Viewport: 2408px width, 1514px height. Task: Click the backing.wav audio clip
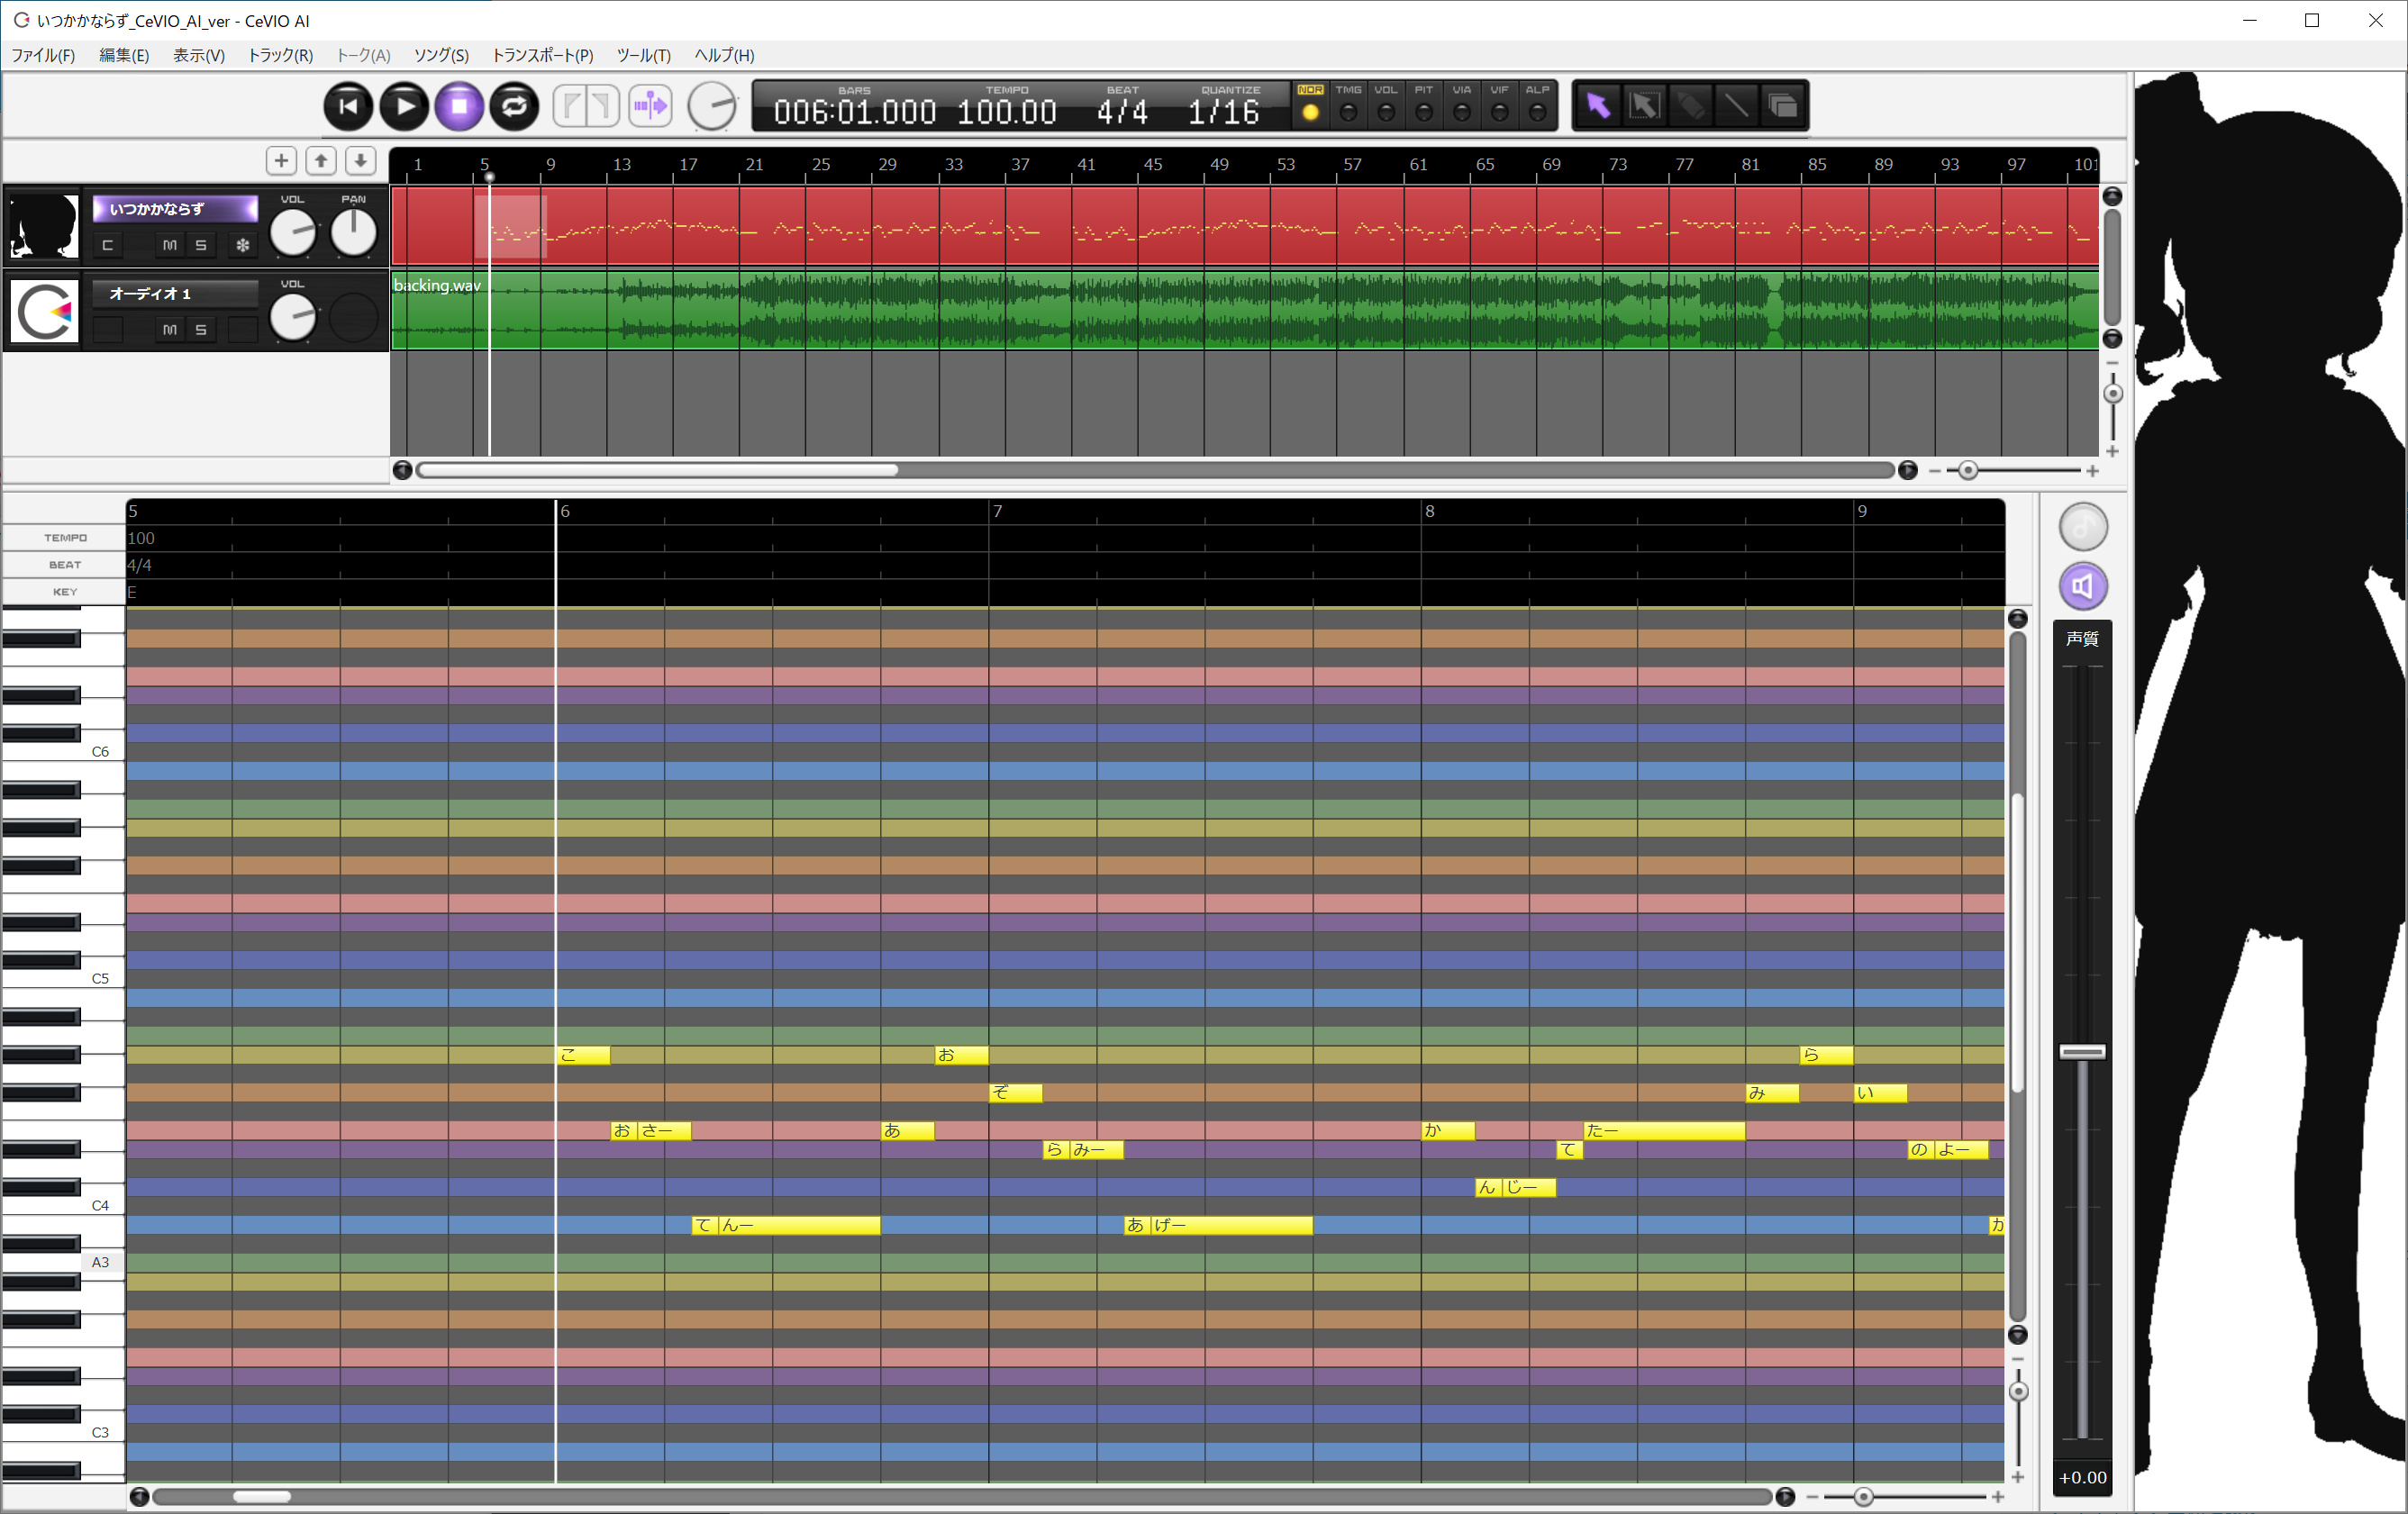[1245, 310]
